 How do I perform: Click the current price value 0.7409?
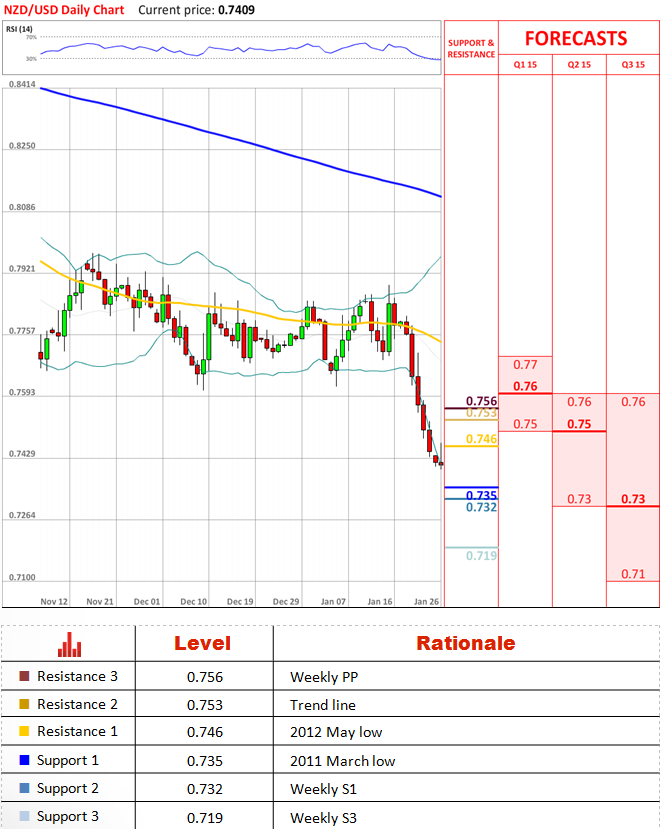(x=237, y=10)
